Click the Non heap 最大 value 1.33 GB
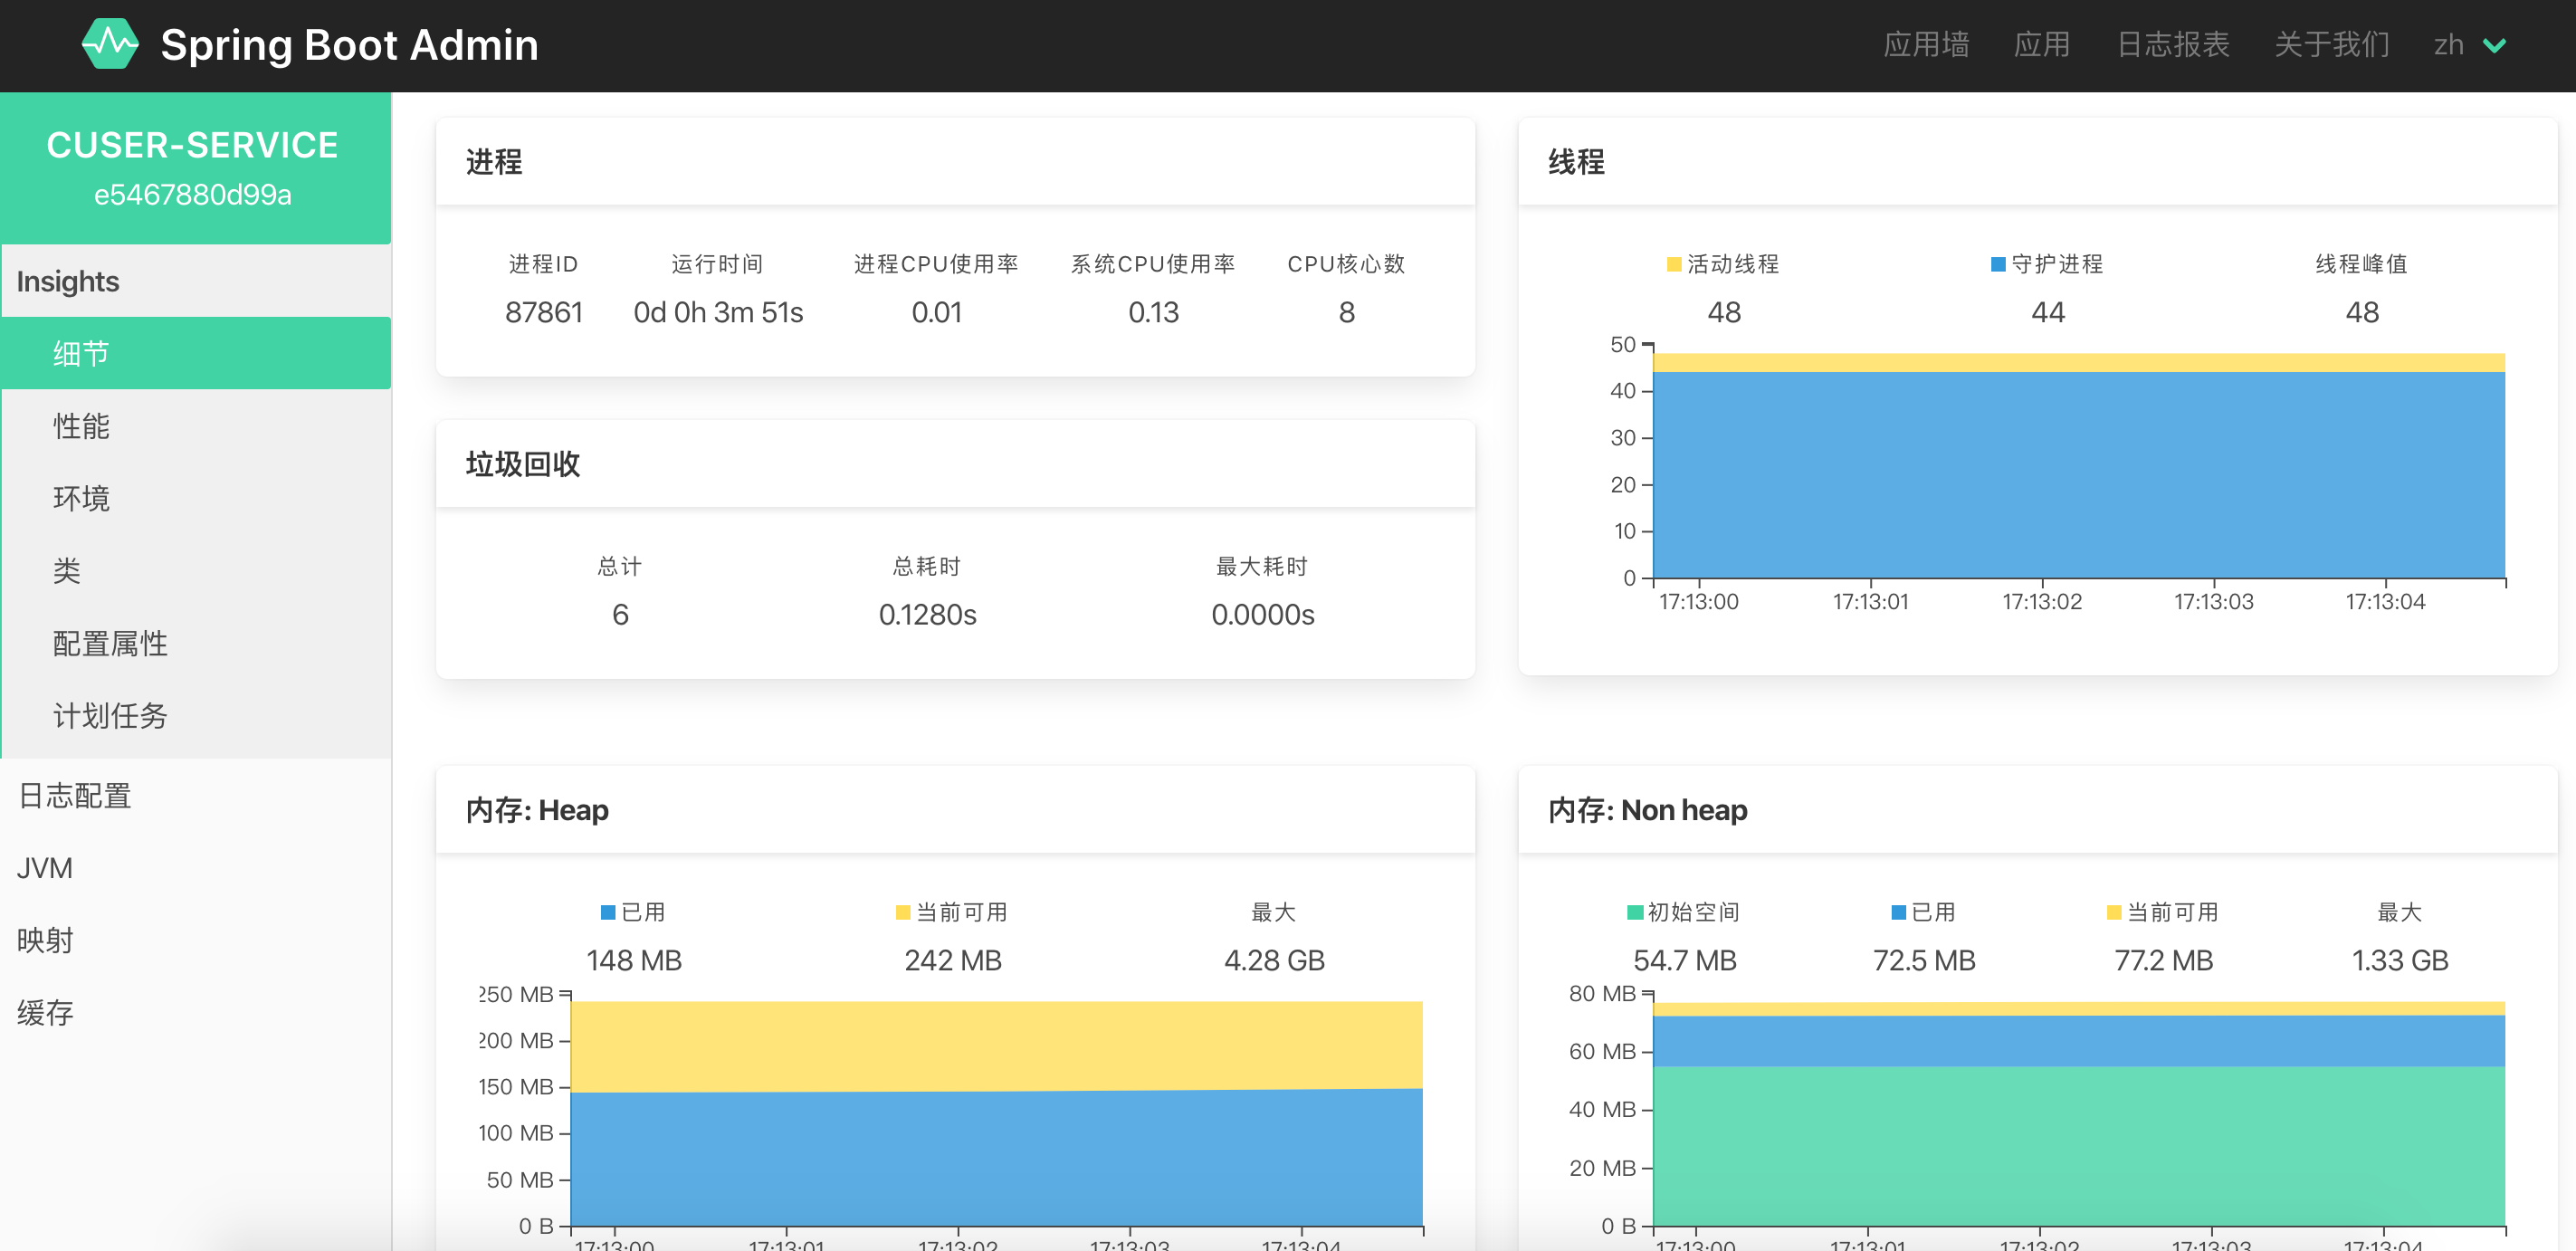The height and width of the screenshot is (1251, 2576). coord(2400,960)
